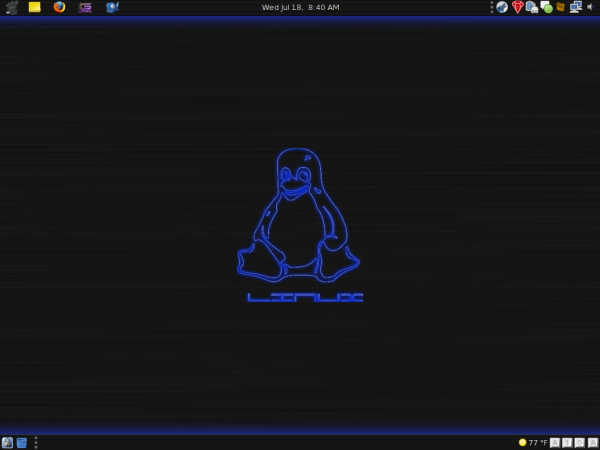Click the brown package box tray icon
Image resolution: width=600 pixels, height=450 pixels.
(x=561, y=7)
